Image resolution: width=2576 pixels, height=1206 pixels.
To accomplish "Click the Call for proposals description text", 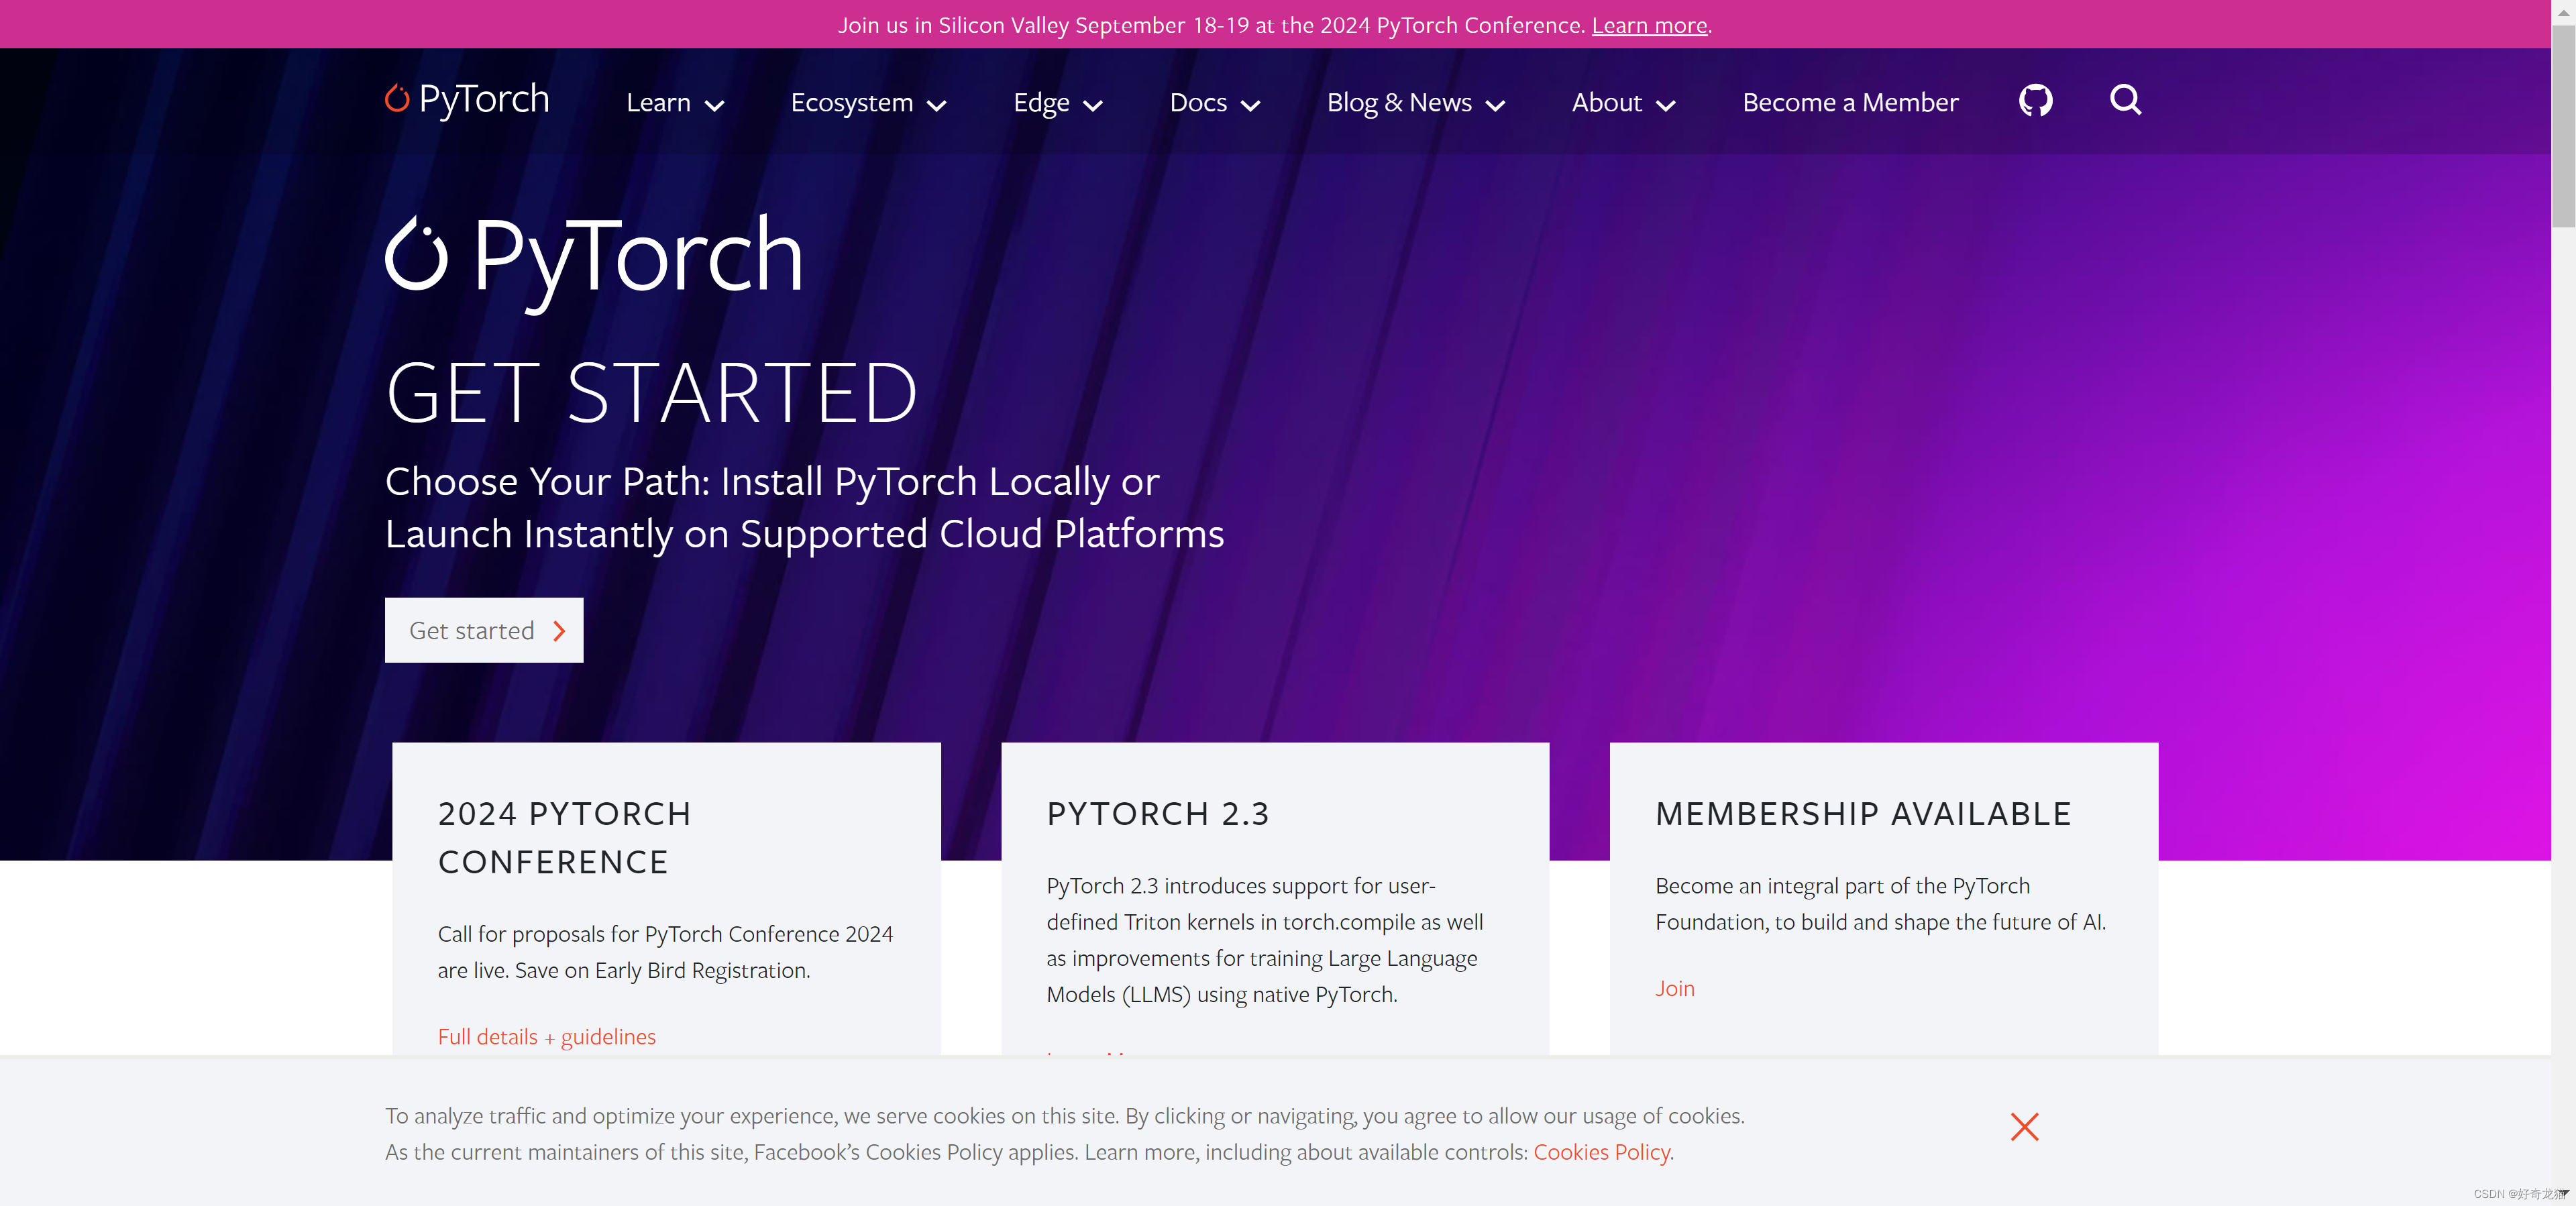I will click(x=665, y=952).
